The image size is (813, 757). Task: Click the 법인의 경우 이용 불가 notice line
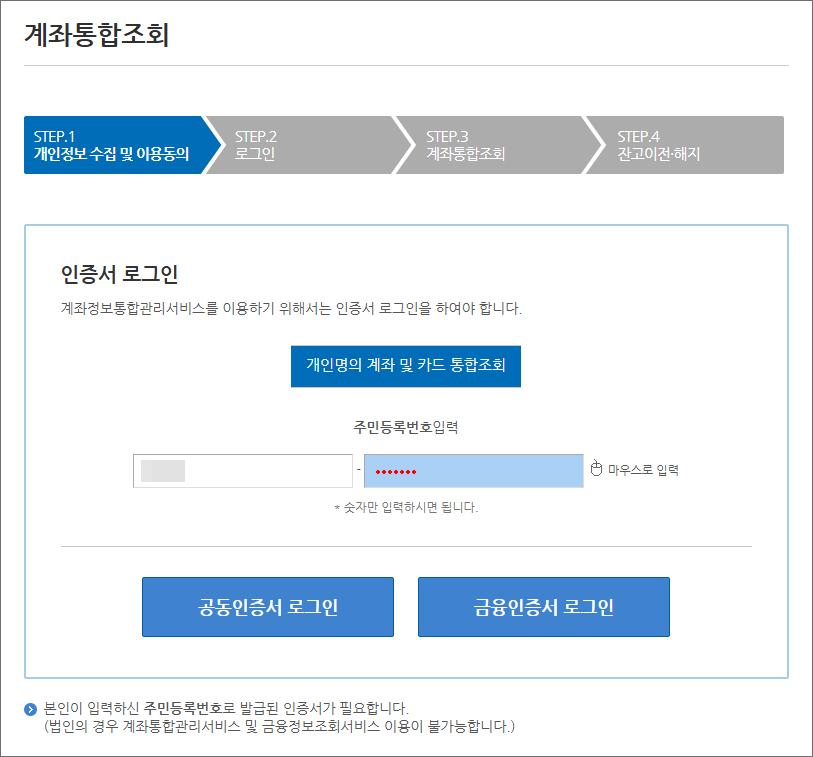[x=279, y=725]
